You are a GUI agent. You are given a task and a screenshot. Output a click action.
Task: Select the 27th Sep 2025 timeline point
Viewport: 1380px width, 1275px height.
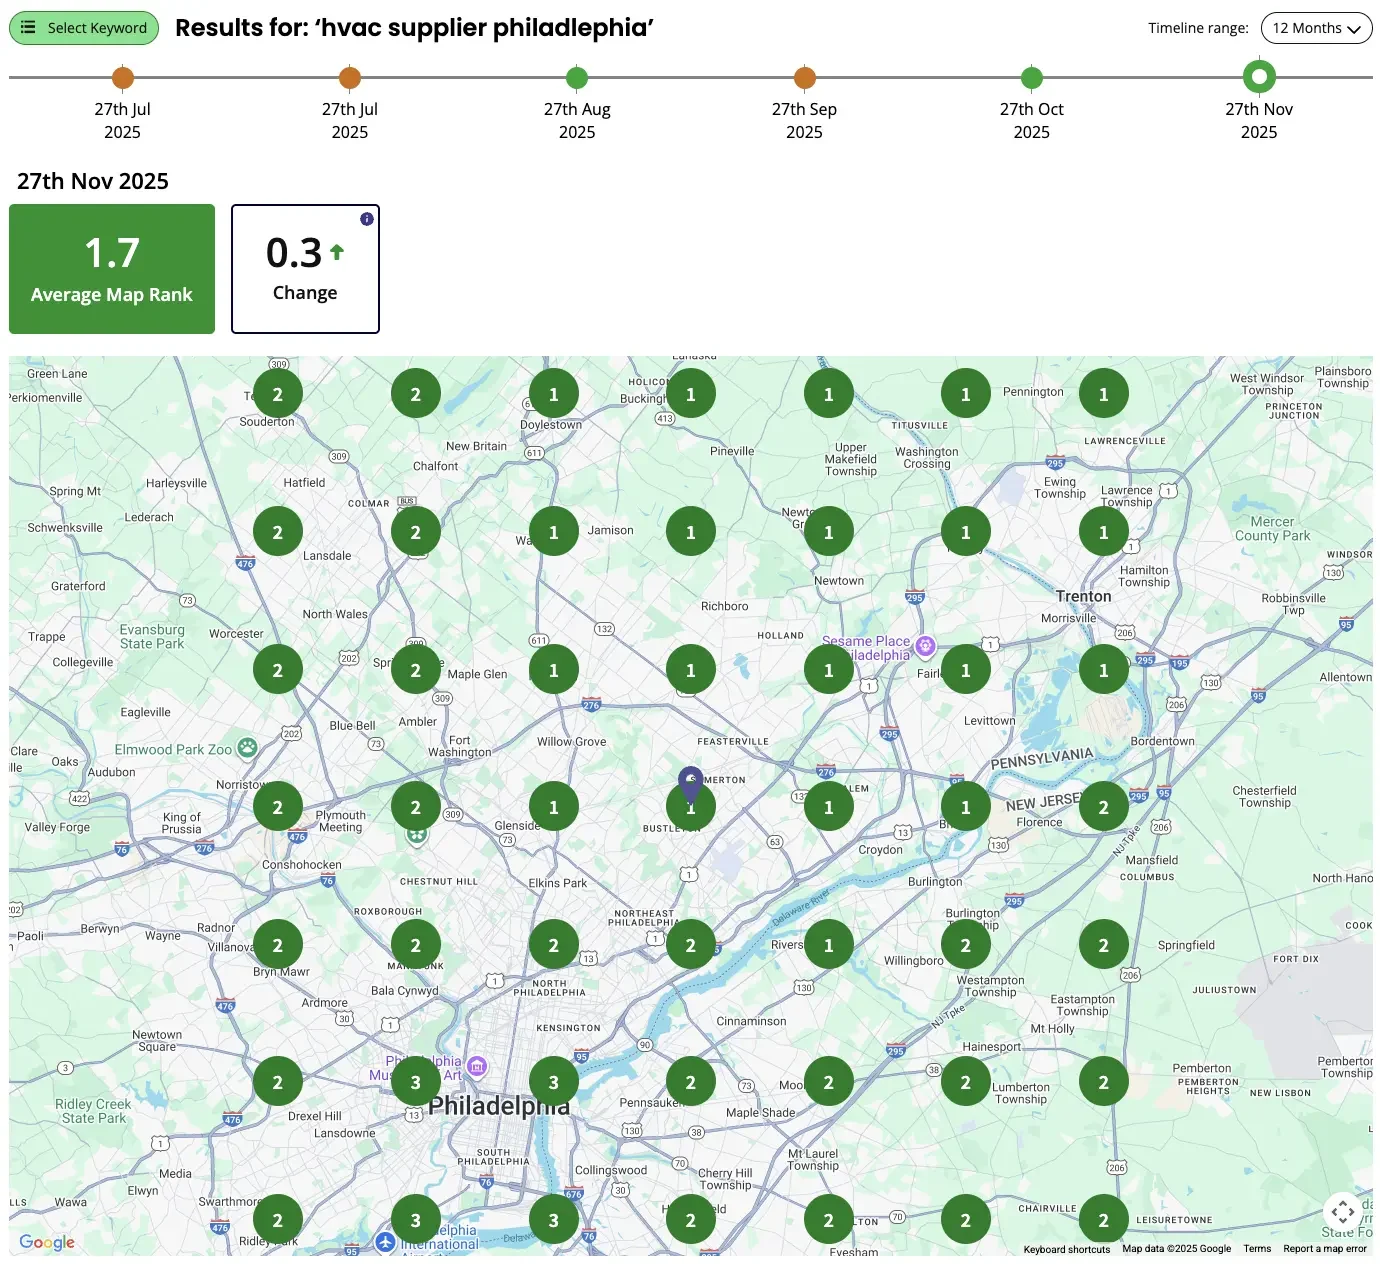click(x=804, y=78)
